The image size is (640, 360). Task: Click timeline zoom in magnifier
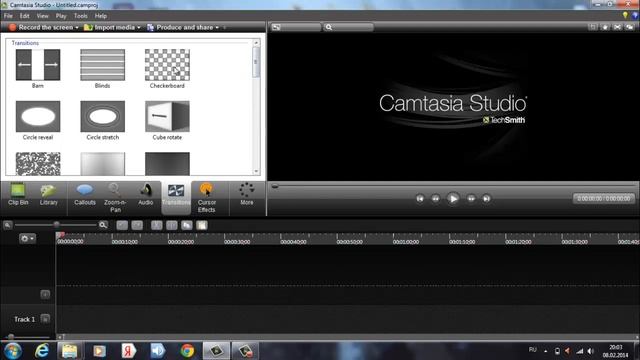coord(103,225)
